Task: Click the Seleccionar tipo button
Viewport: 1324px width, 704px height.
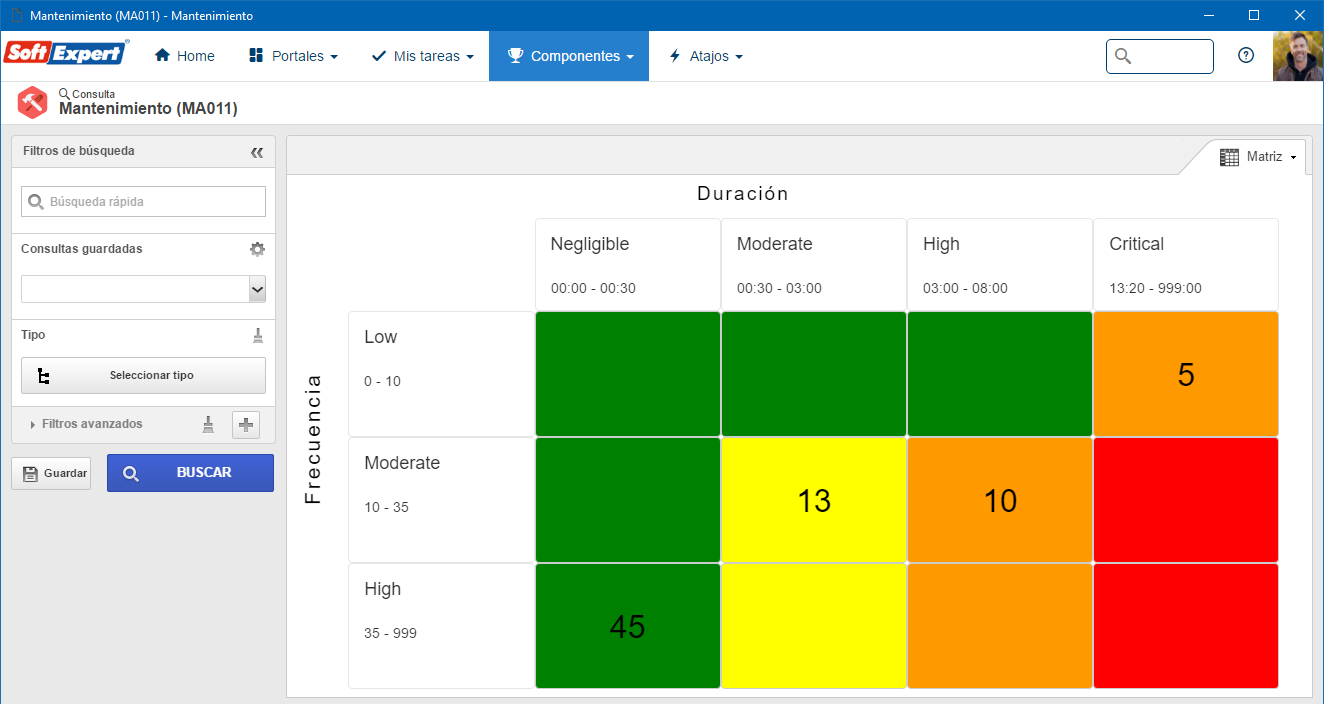Action: pos(143,376)
